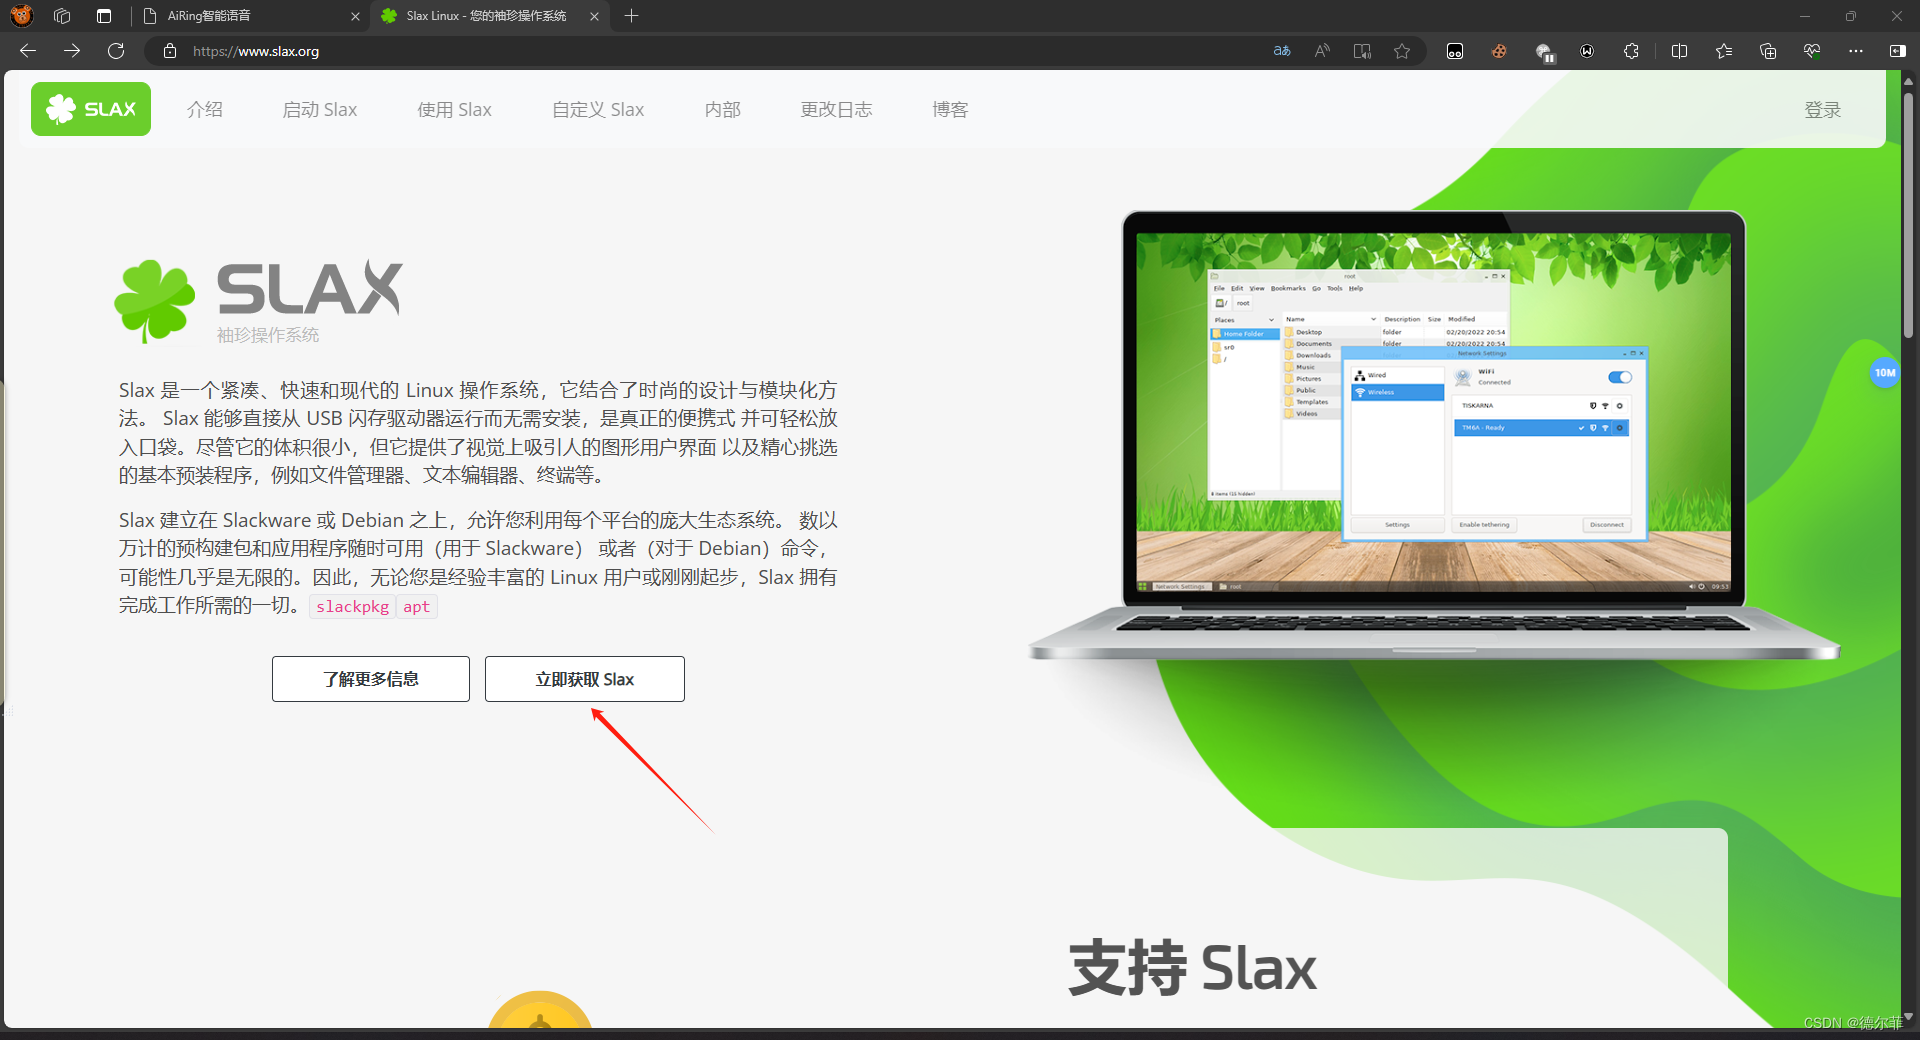Open the Extensions puzzle icon
The image size is (1920, 1040).
[x=1631, y=51]
